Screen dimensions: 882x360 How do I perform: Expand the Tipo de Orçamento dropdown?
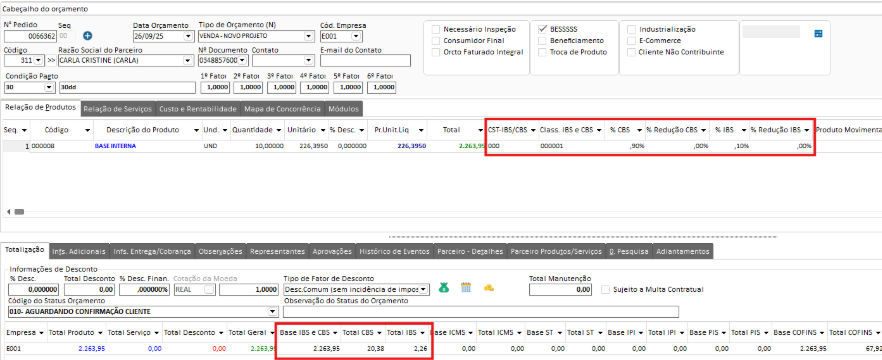pos(308,37)
